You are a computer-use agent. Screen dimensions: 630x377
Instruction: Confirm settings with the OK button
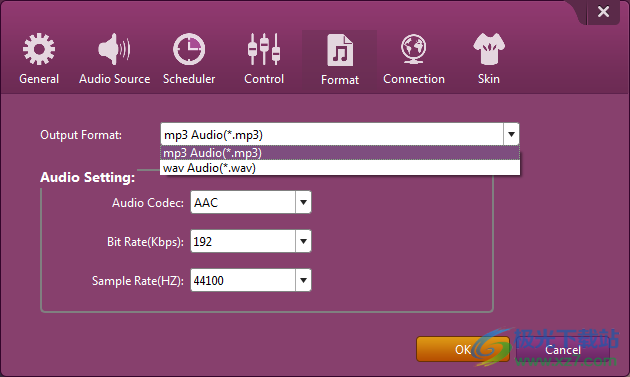(463, 349)
